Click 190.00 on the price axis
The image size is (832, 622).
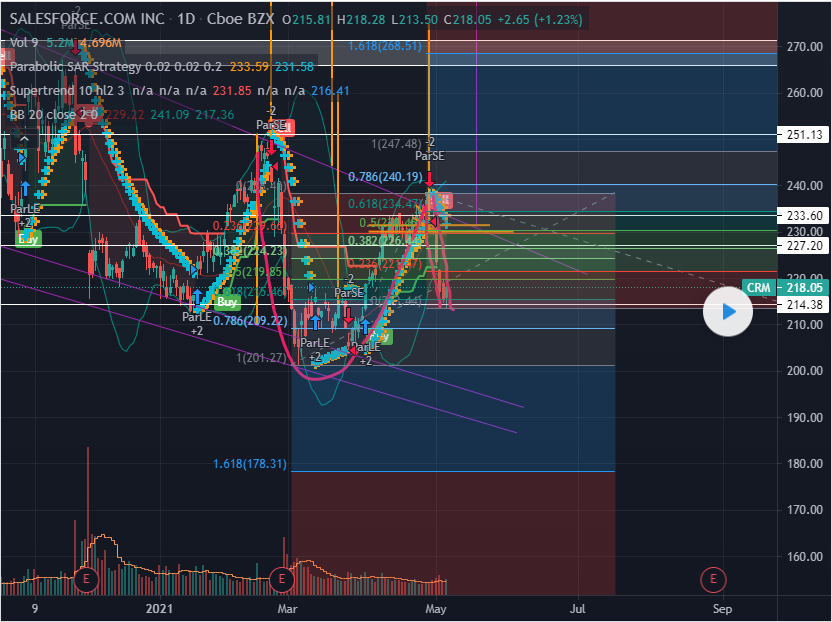[805, 418]
